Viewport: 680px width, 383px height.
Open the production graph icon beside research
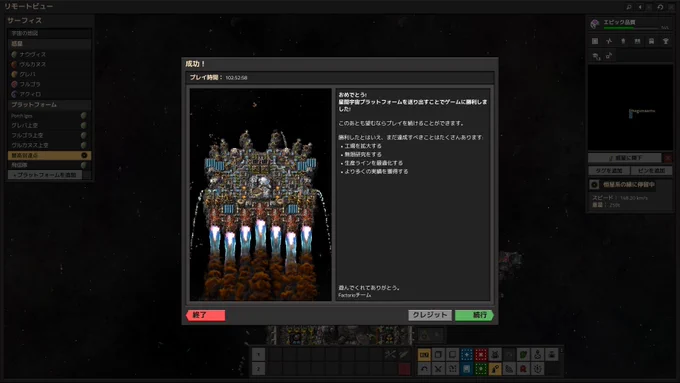(609, 41)
